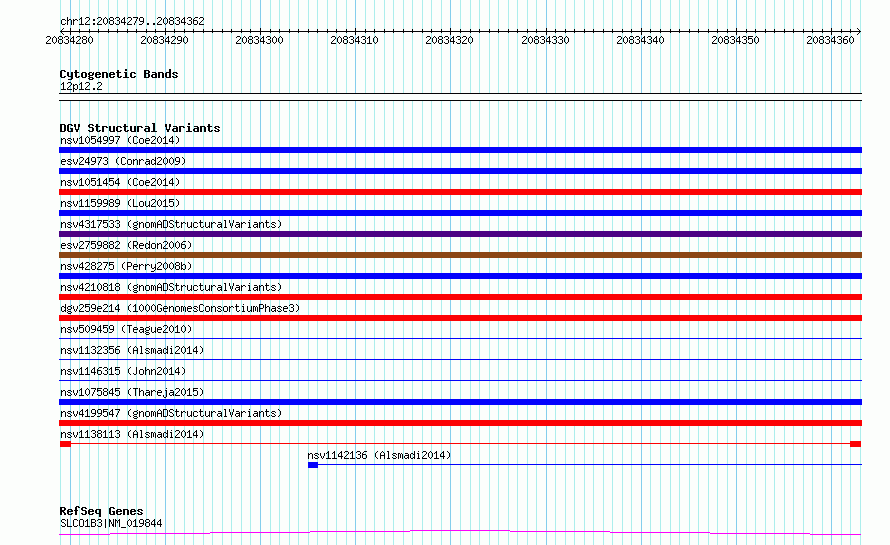The image size is (890, 545).
Task: Open the esv24973 (Conrad2009) label
Action: 123,161
